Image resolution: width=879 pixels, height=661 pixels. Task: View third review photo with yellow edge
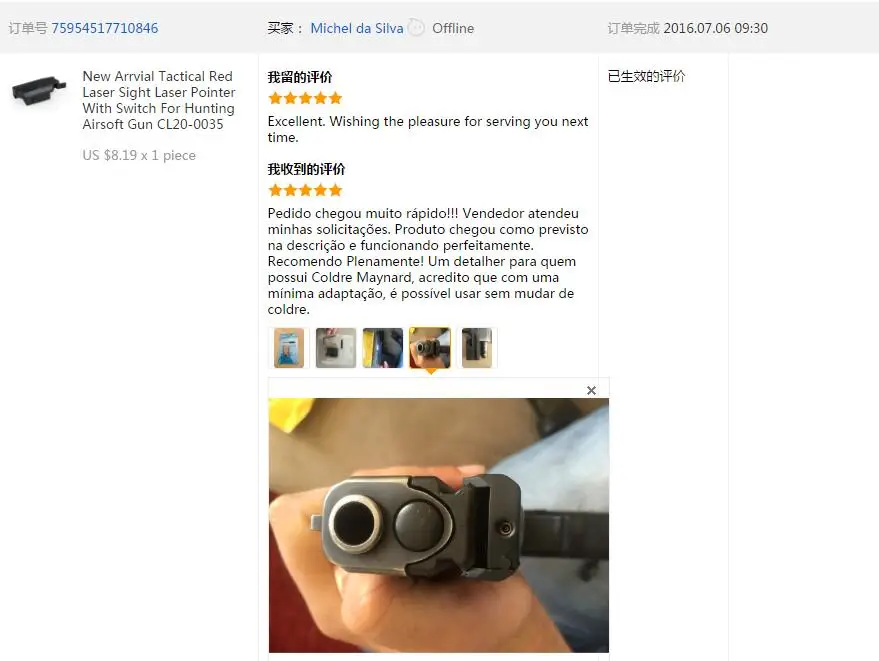tap(383, 348)
